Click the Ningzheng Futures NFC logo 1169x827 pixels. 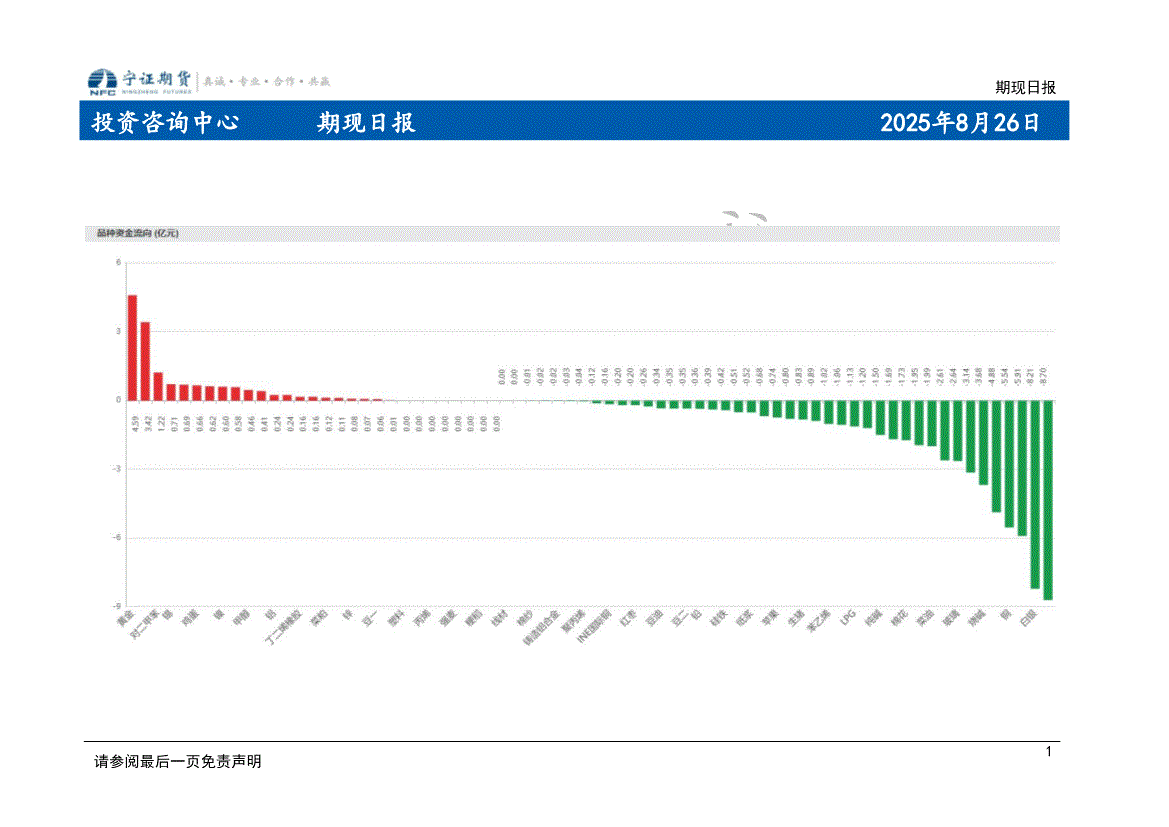(x=139, y=81)
